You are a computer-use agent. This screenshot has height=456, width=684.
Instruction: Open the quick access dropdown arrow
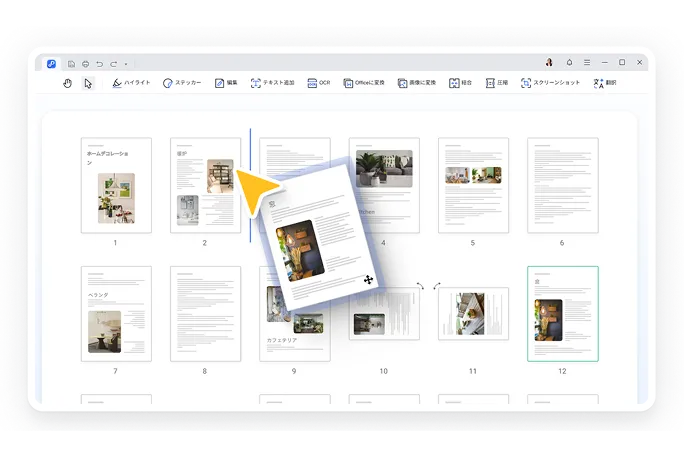click(126, 64)
